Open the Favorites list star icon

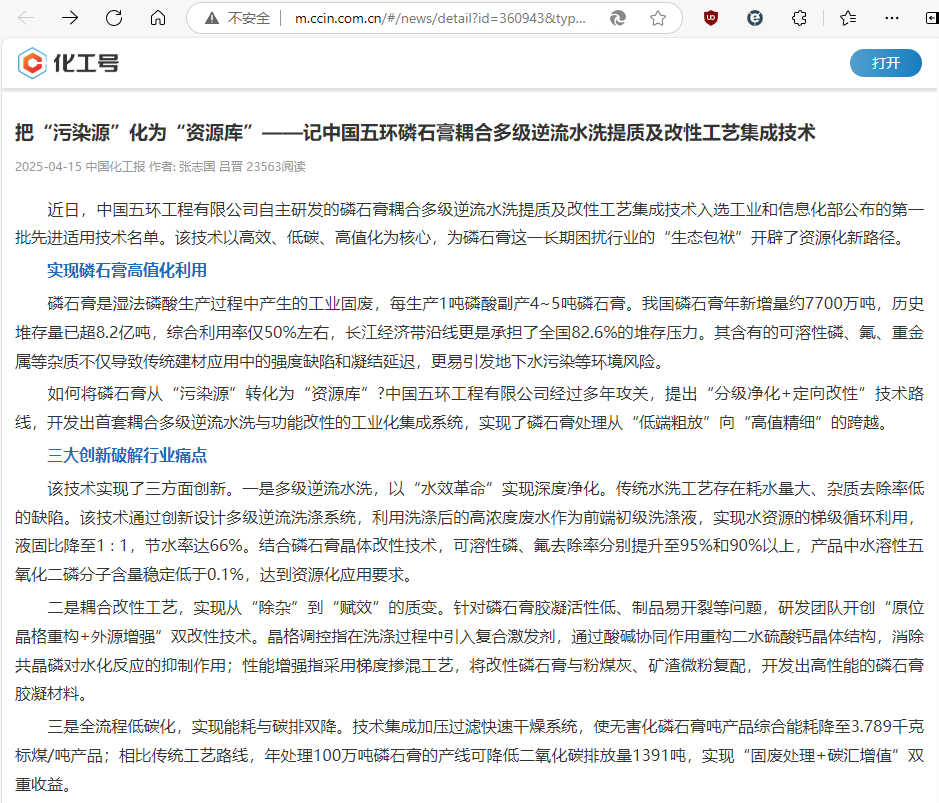tap(848, 19)
